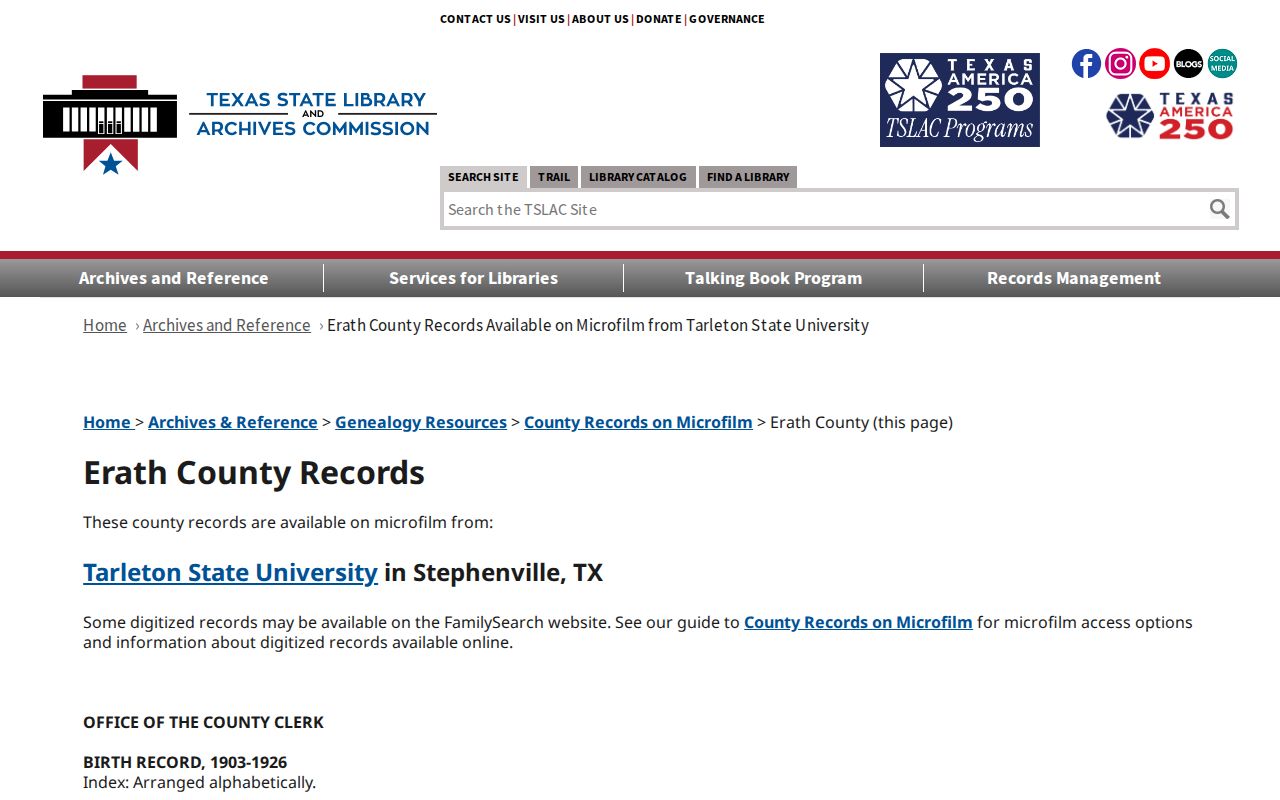Focus the Search the TSLAC Site field
This screenshot has height=800, width=1280.
coord(824,209)
